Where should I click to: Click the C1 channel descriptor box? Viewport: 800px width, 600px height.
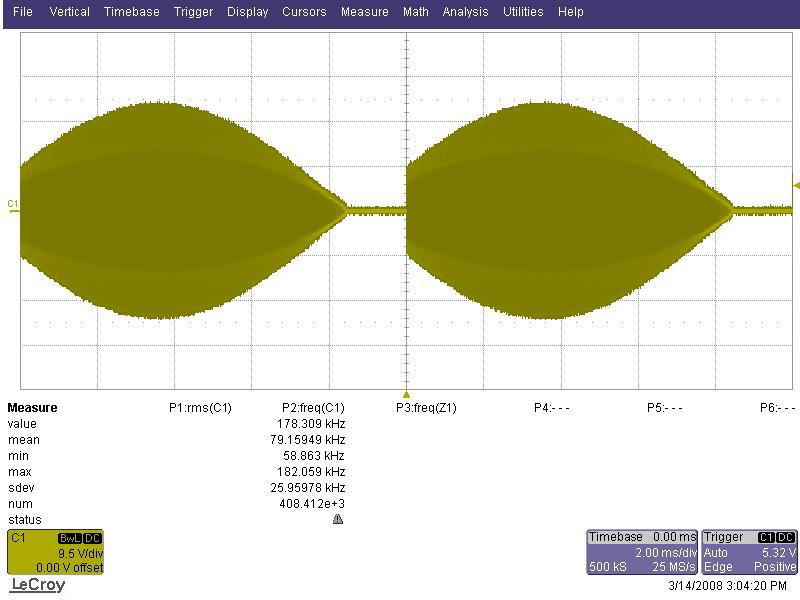(x=55, y=552)
